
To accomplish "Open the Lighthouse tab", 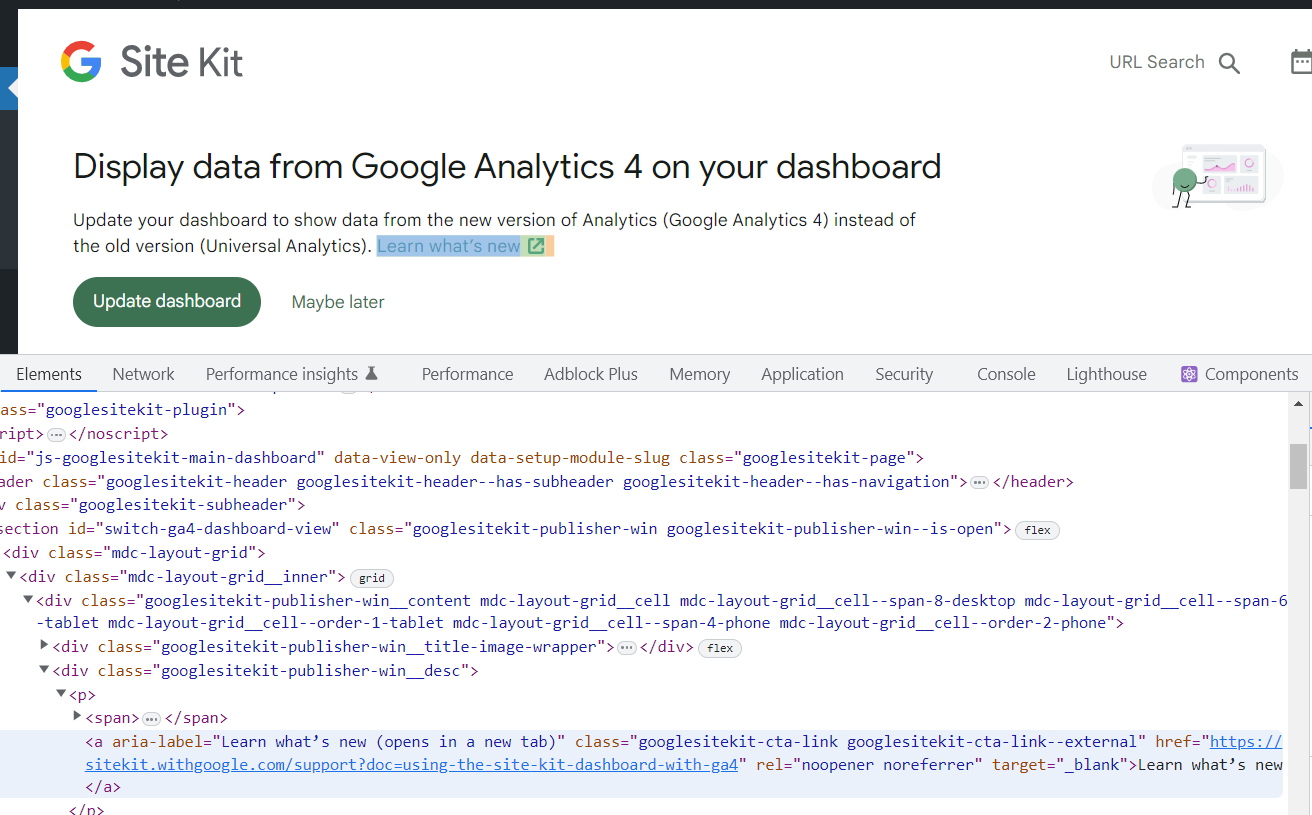I will point(1106,373).
